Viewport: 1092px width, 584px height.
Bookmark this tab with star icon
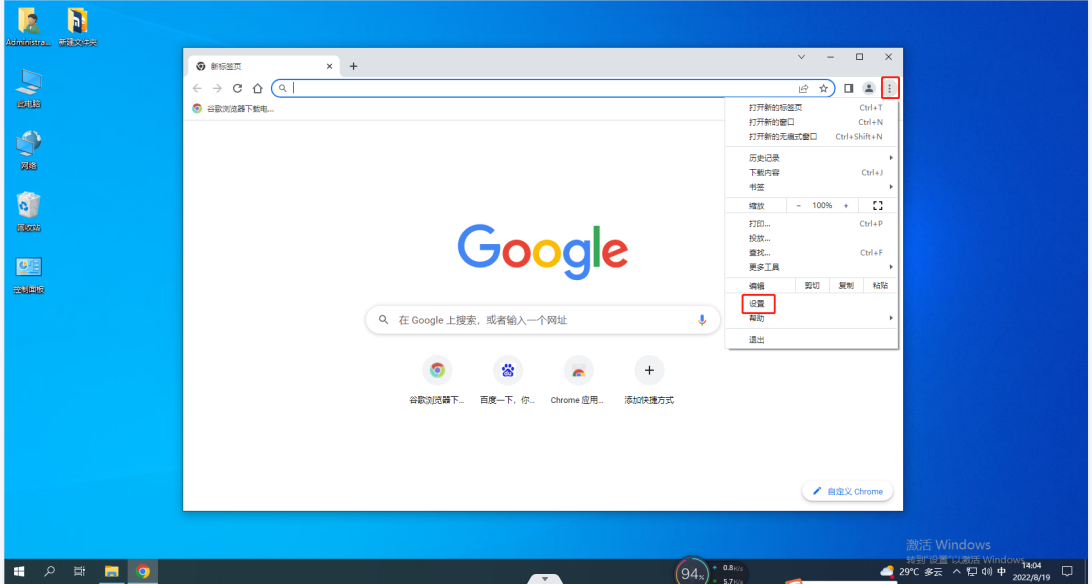point(823,88)
